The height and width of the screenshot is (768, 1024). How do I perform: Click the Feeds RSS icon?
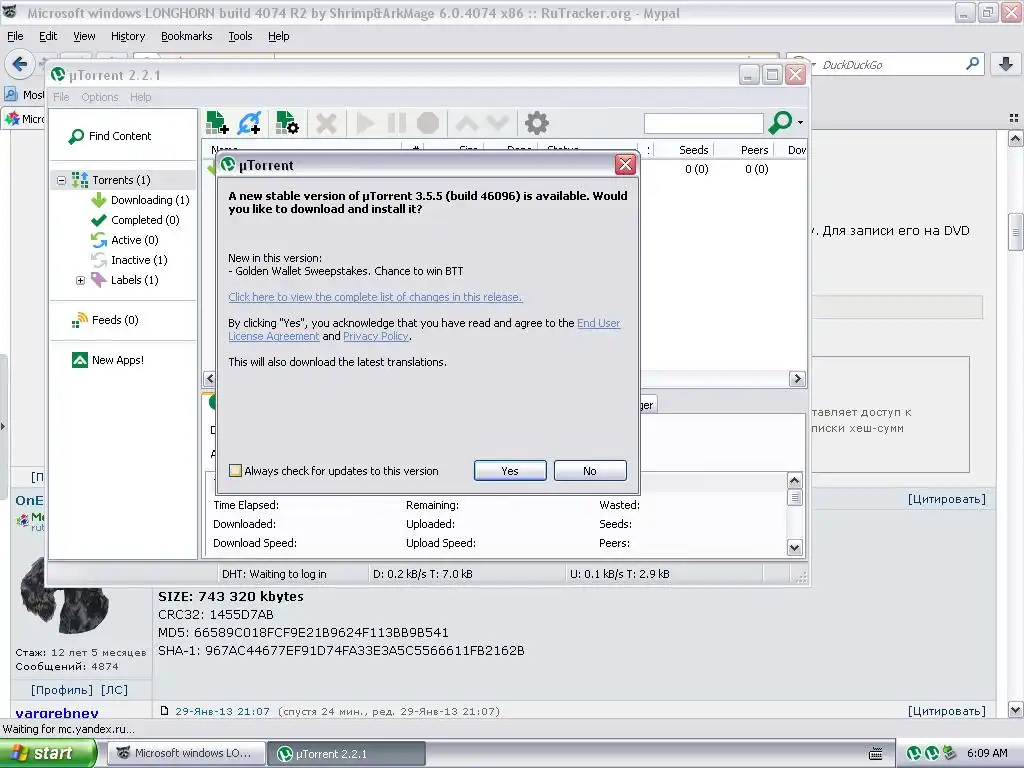tap(80, 320)
